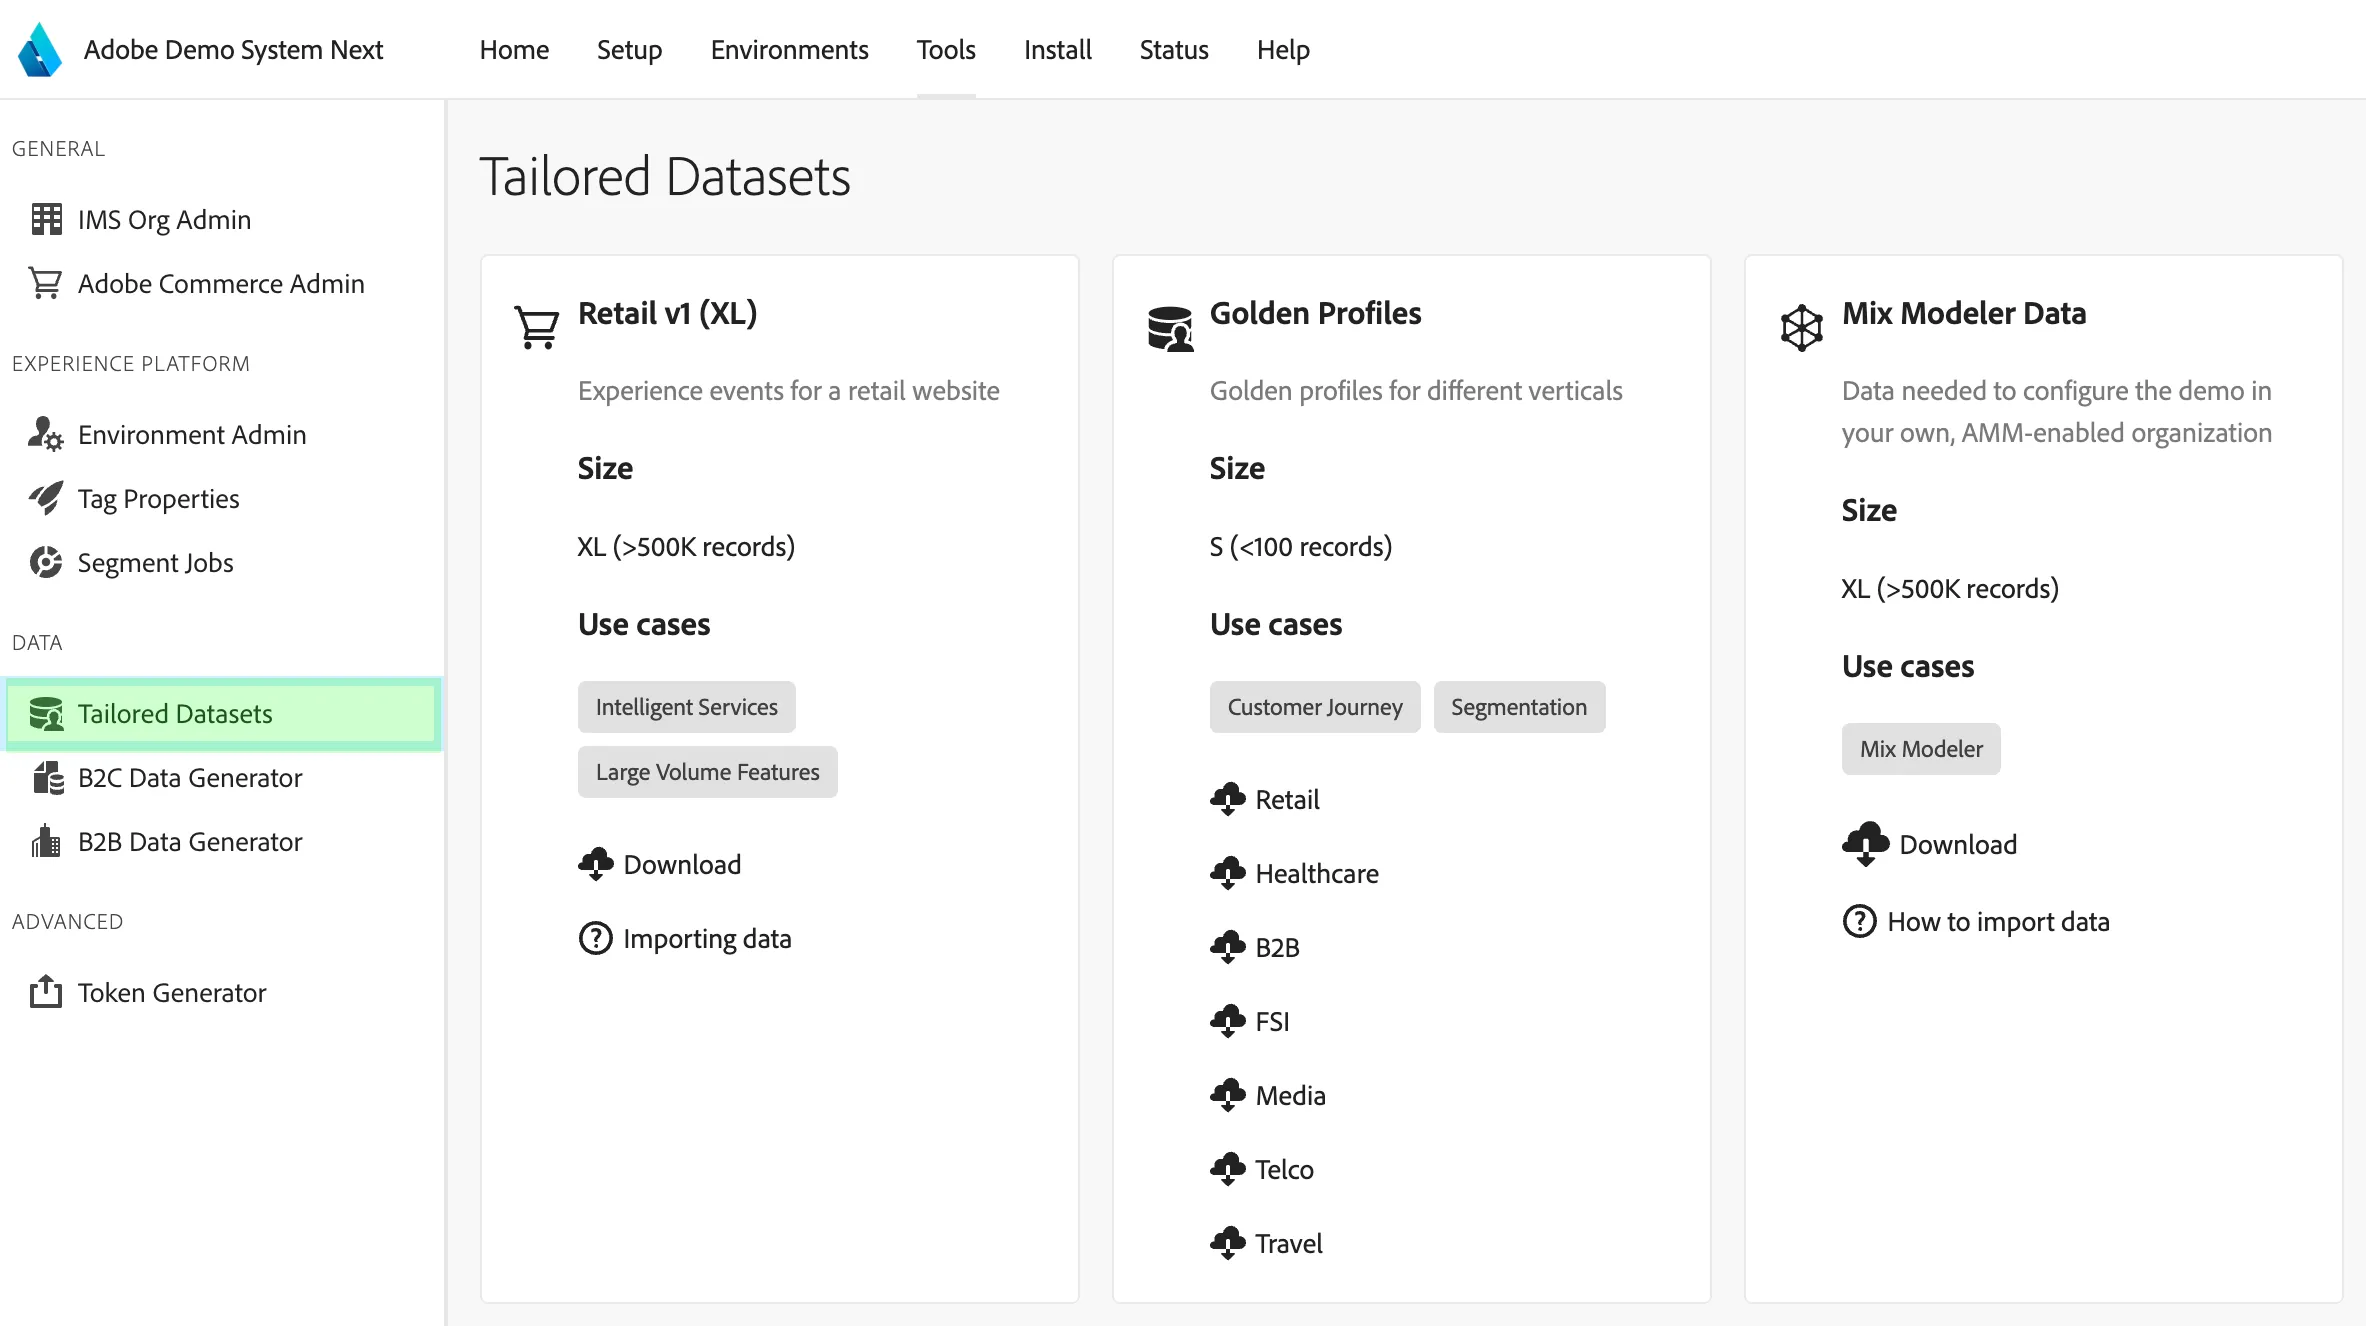Click the Adobe Demo System Next logo
The width and height of the screenshot is (2366, 1326).
40,50
